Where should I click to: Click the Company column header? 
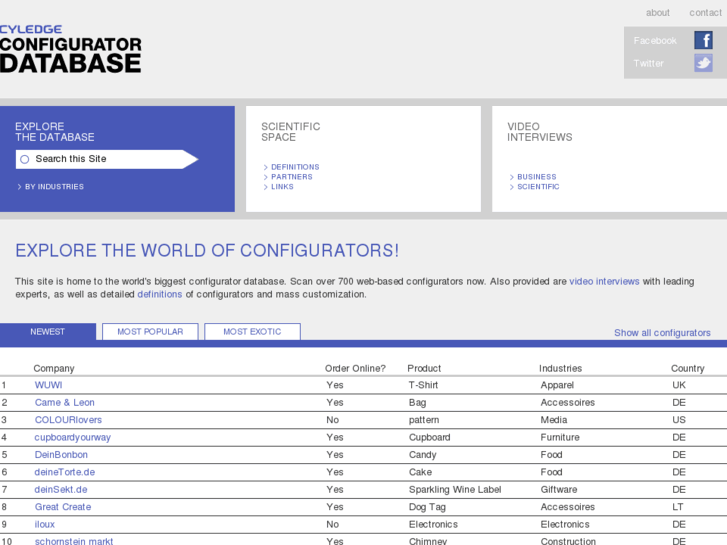point(54,368)
